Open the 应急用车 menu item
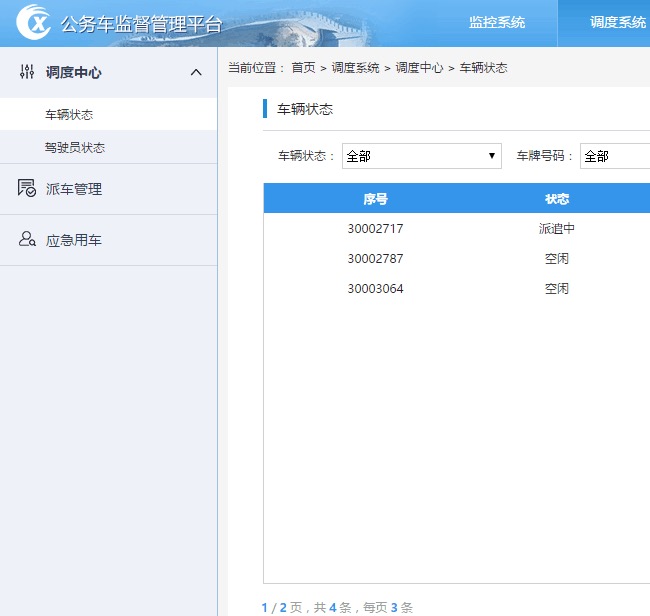 pos(74,241)
